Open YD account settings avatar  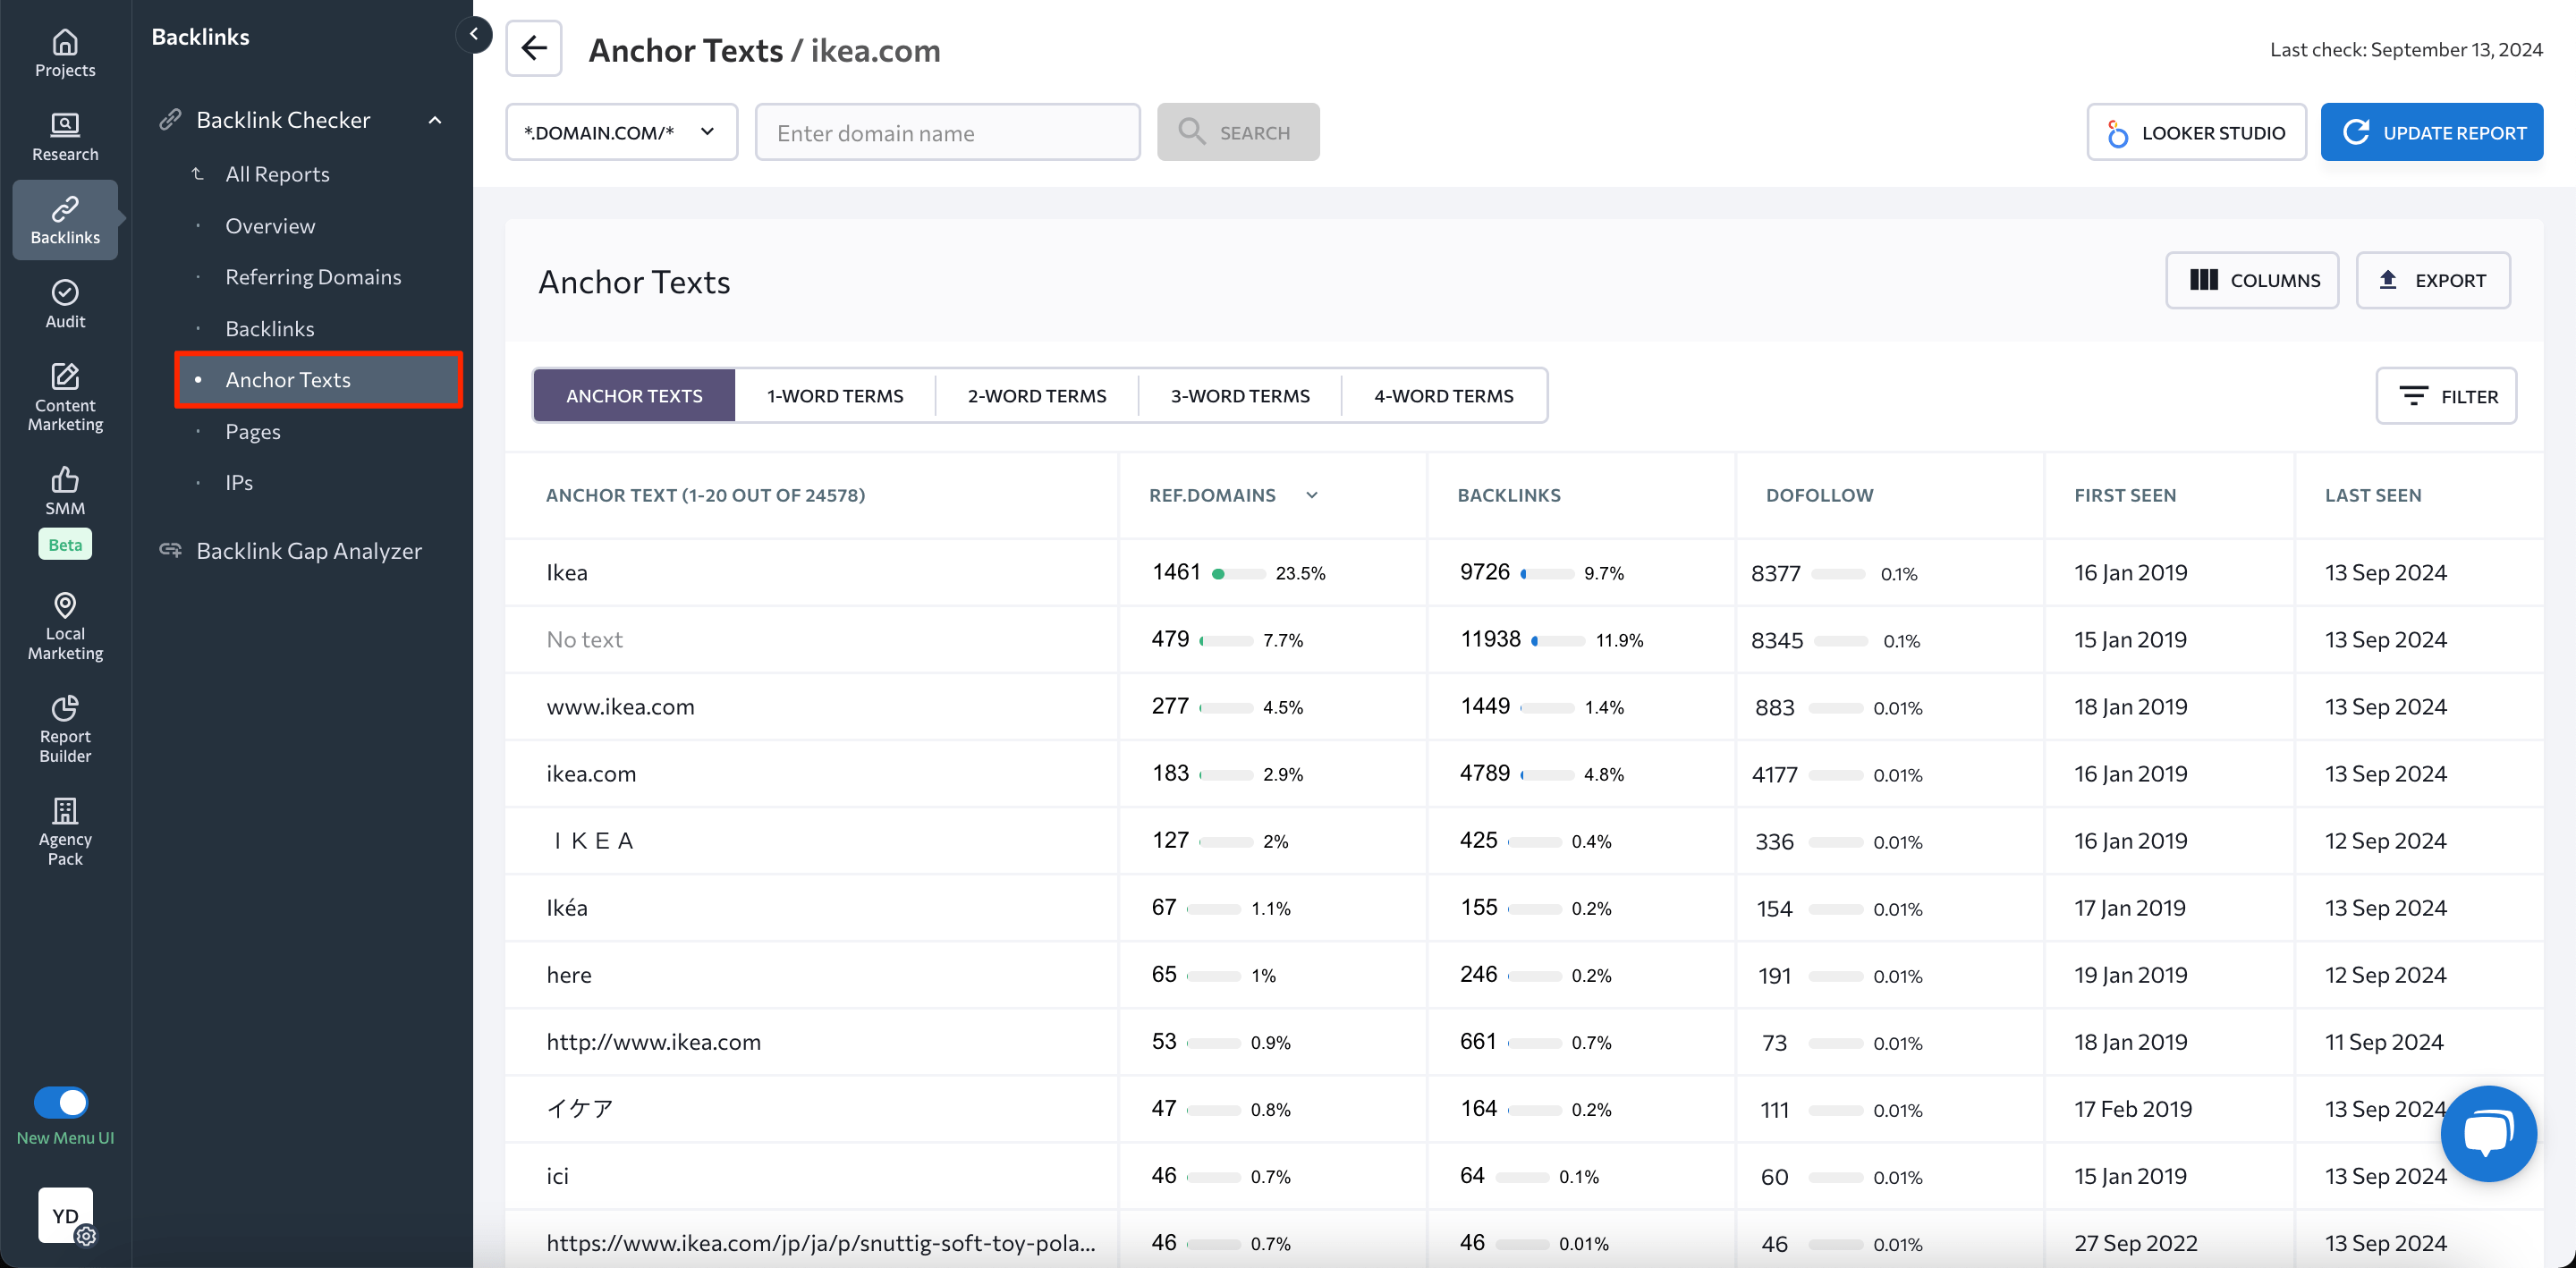pos(66,1215)
